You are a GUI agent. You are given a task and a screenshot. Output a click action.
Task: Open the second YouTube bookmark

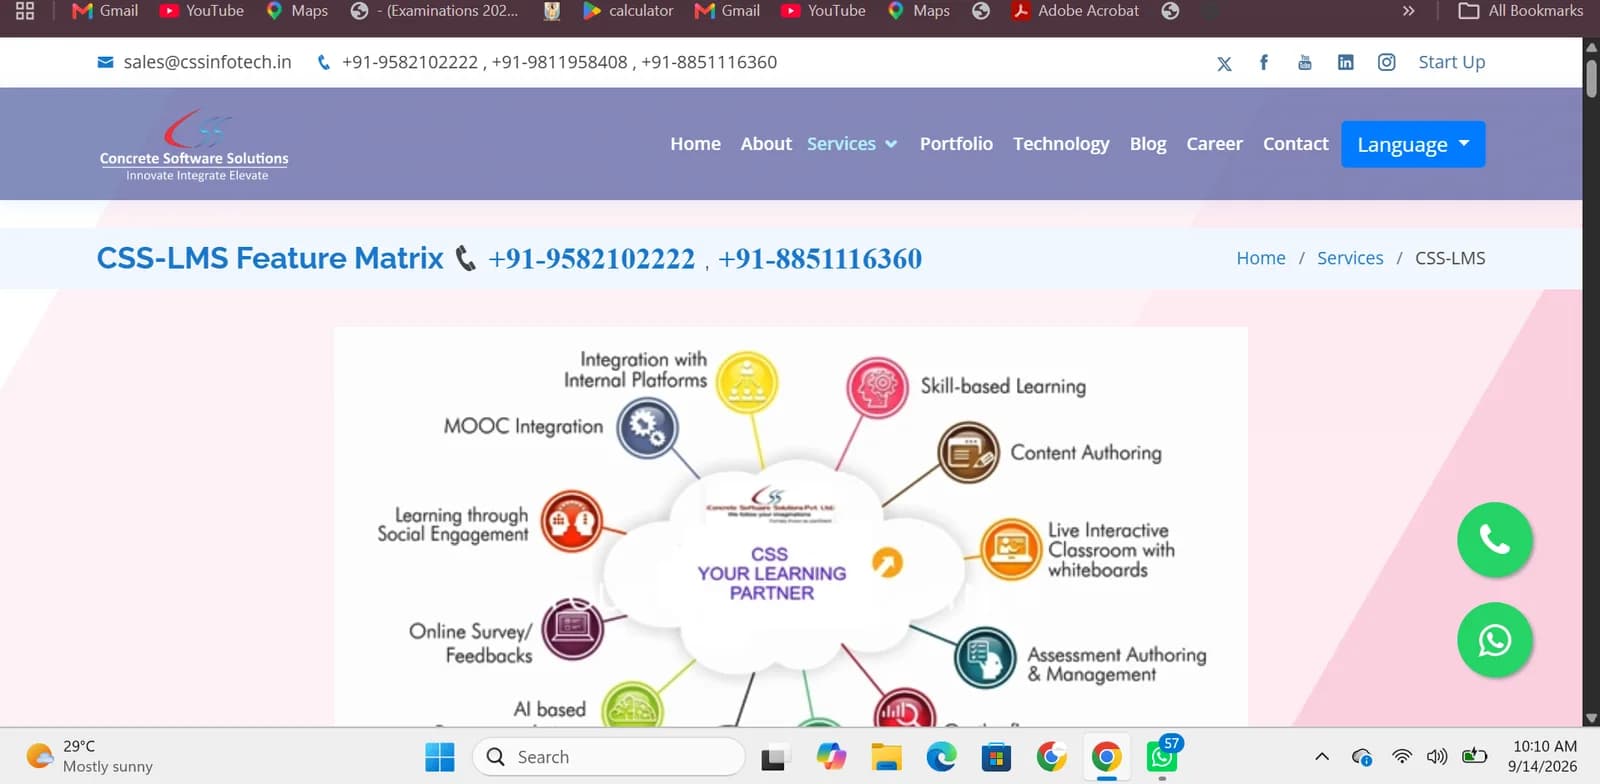823,11
